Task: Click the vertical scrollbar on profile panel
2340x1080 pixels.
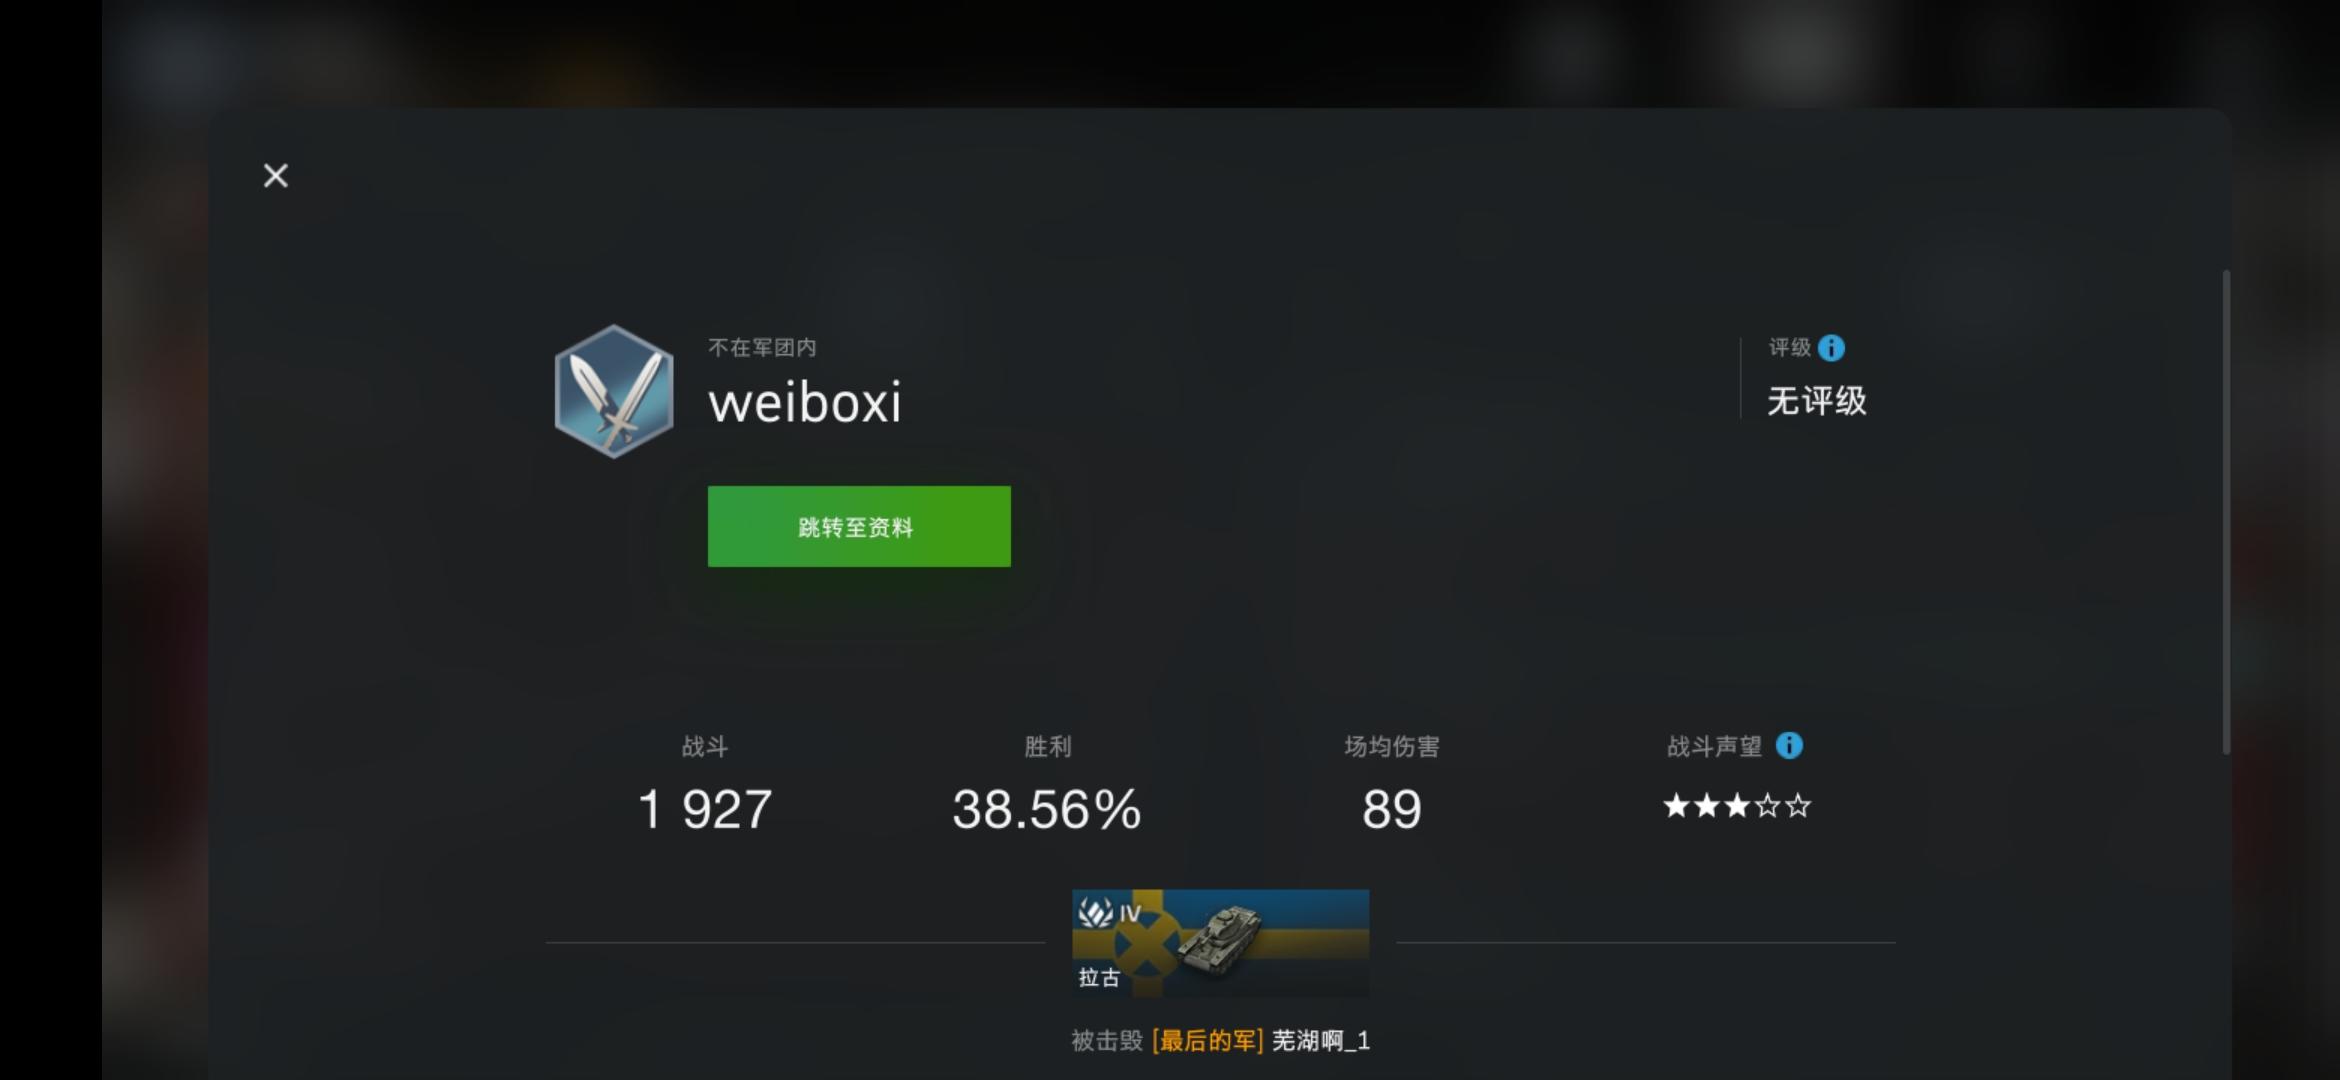Action: [2226, 512]
